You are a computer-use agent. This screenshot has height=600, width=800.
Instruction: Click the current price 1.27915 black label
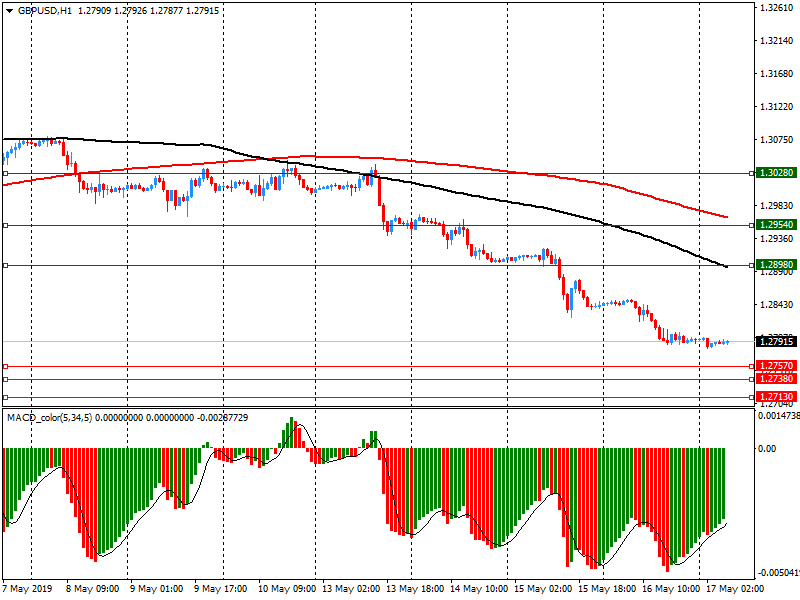point(776,342)
